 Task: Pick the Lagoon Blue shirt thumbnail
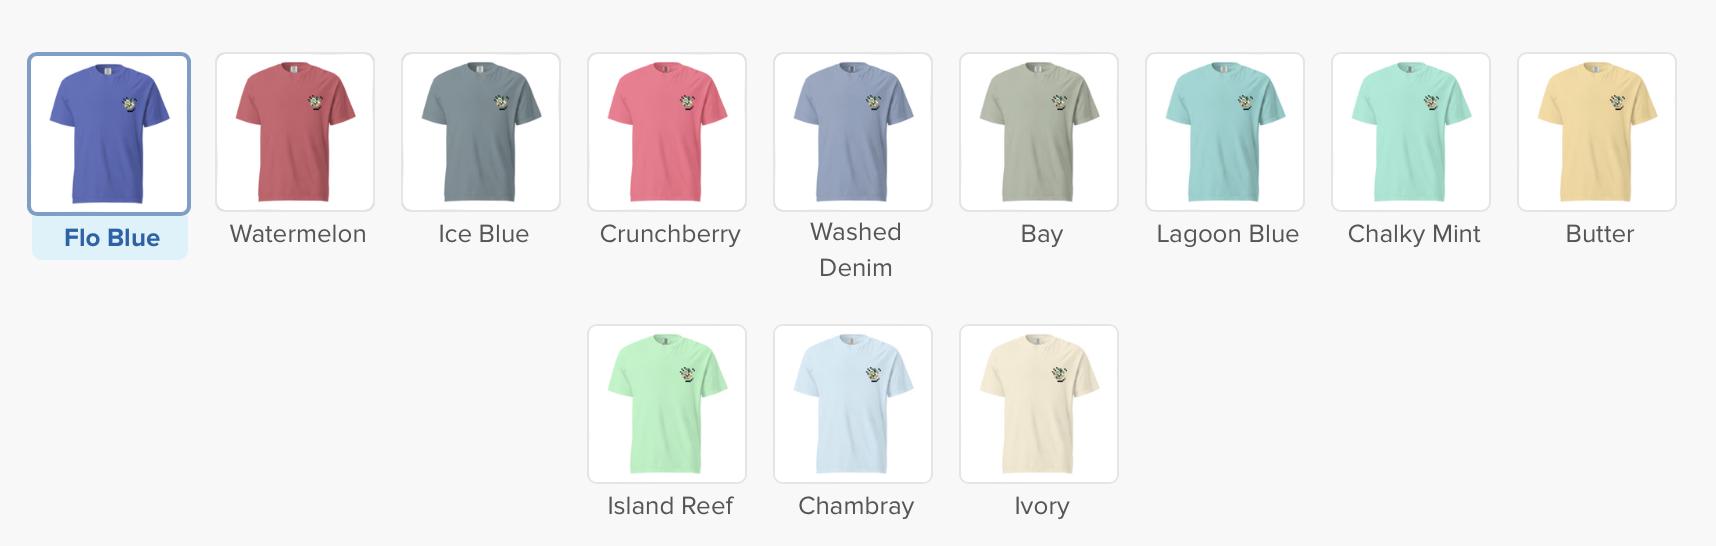point(1225,132)
